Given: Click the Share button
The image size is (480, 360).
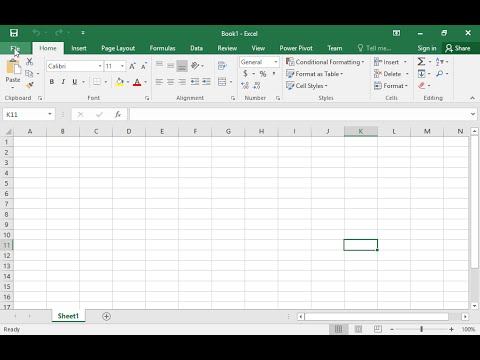Looking at the screenshot, I should tap(458, 48).
